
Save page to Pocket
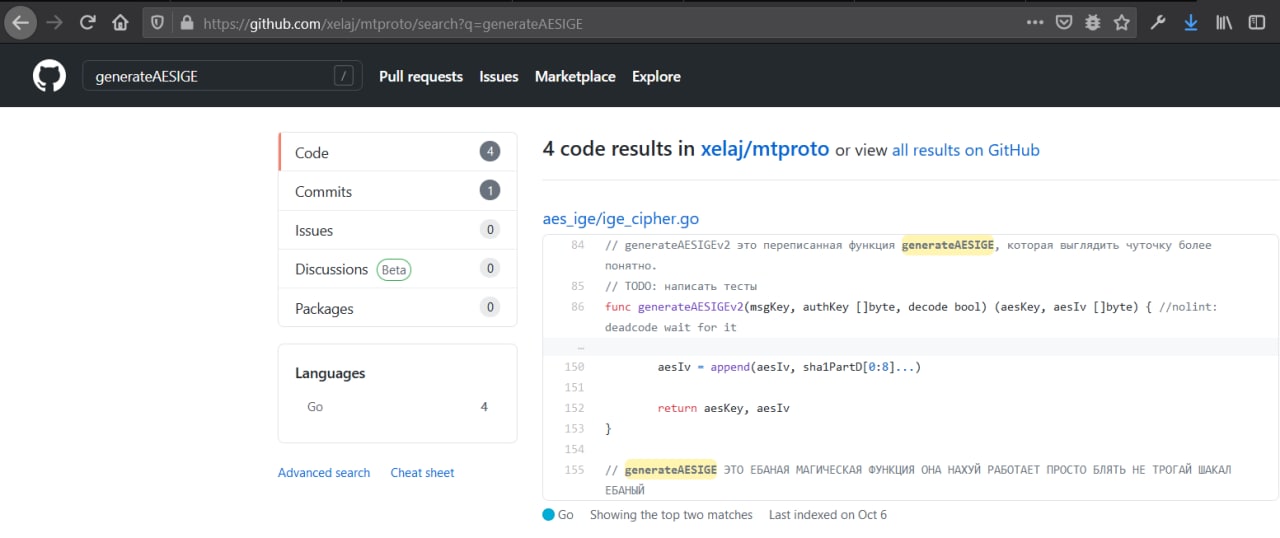(1064, 22)
